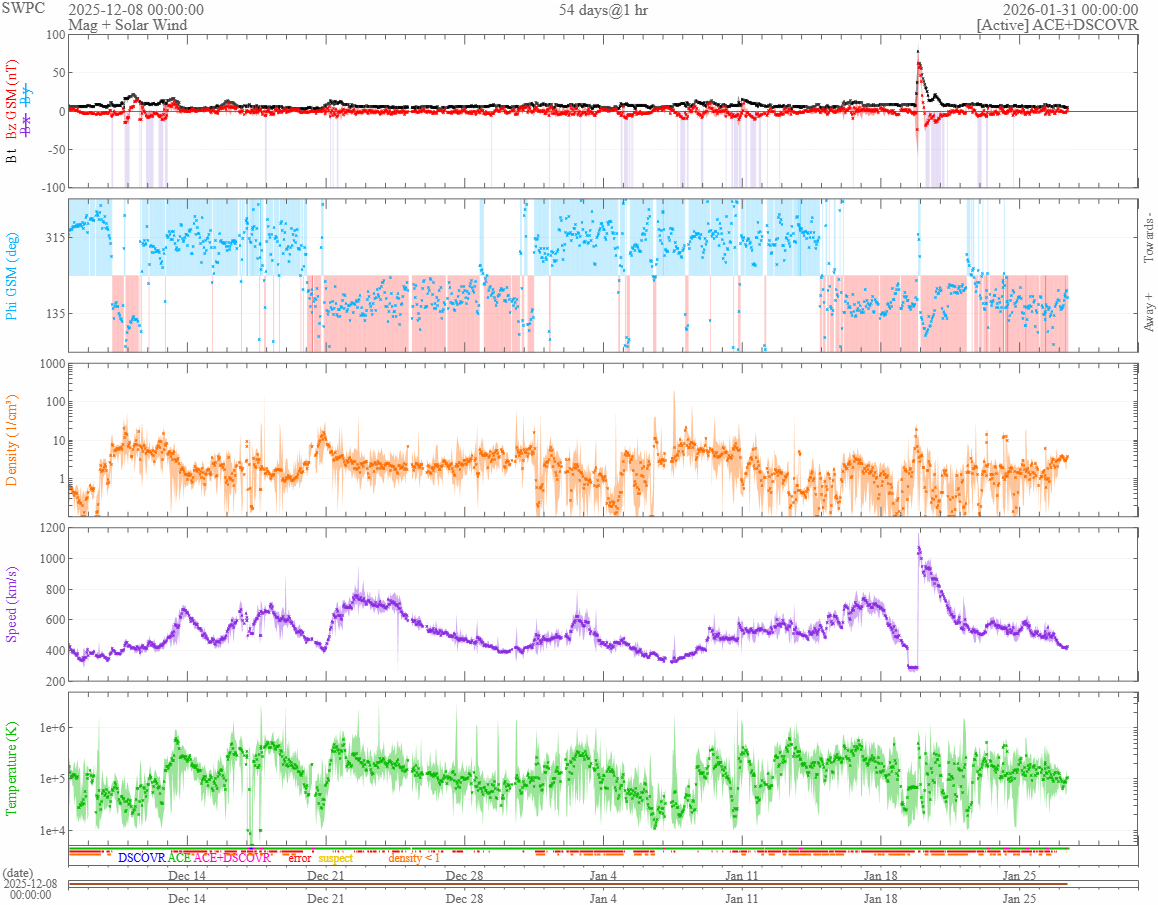Open the 54 days@1 hr time span menu
1158x905 pixels.
tap(603, 10)
